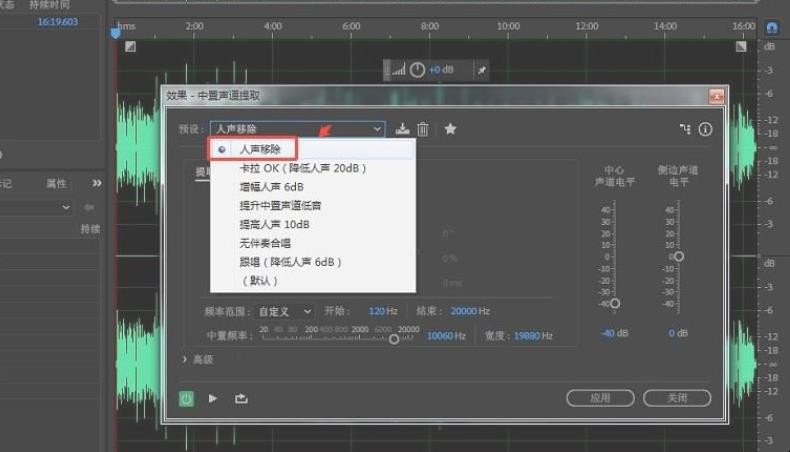Viewport: 790px width, 452px height.
Task: Mark preset as favorite with star icon
Action: coord(450,129)
